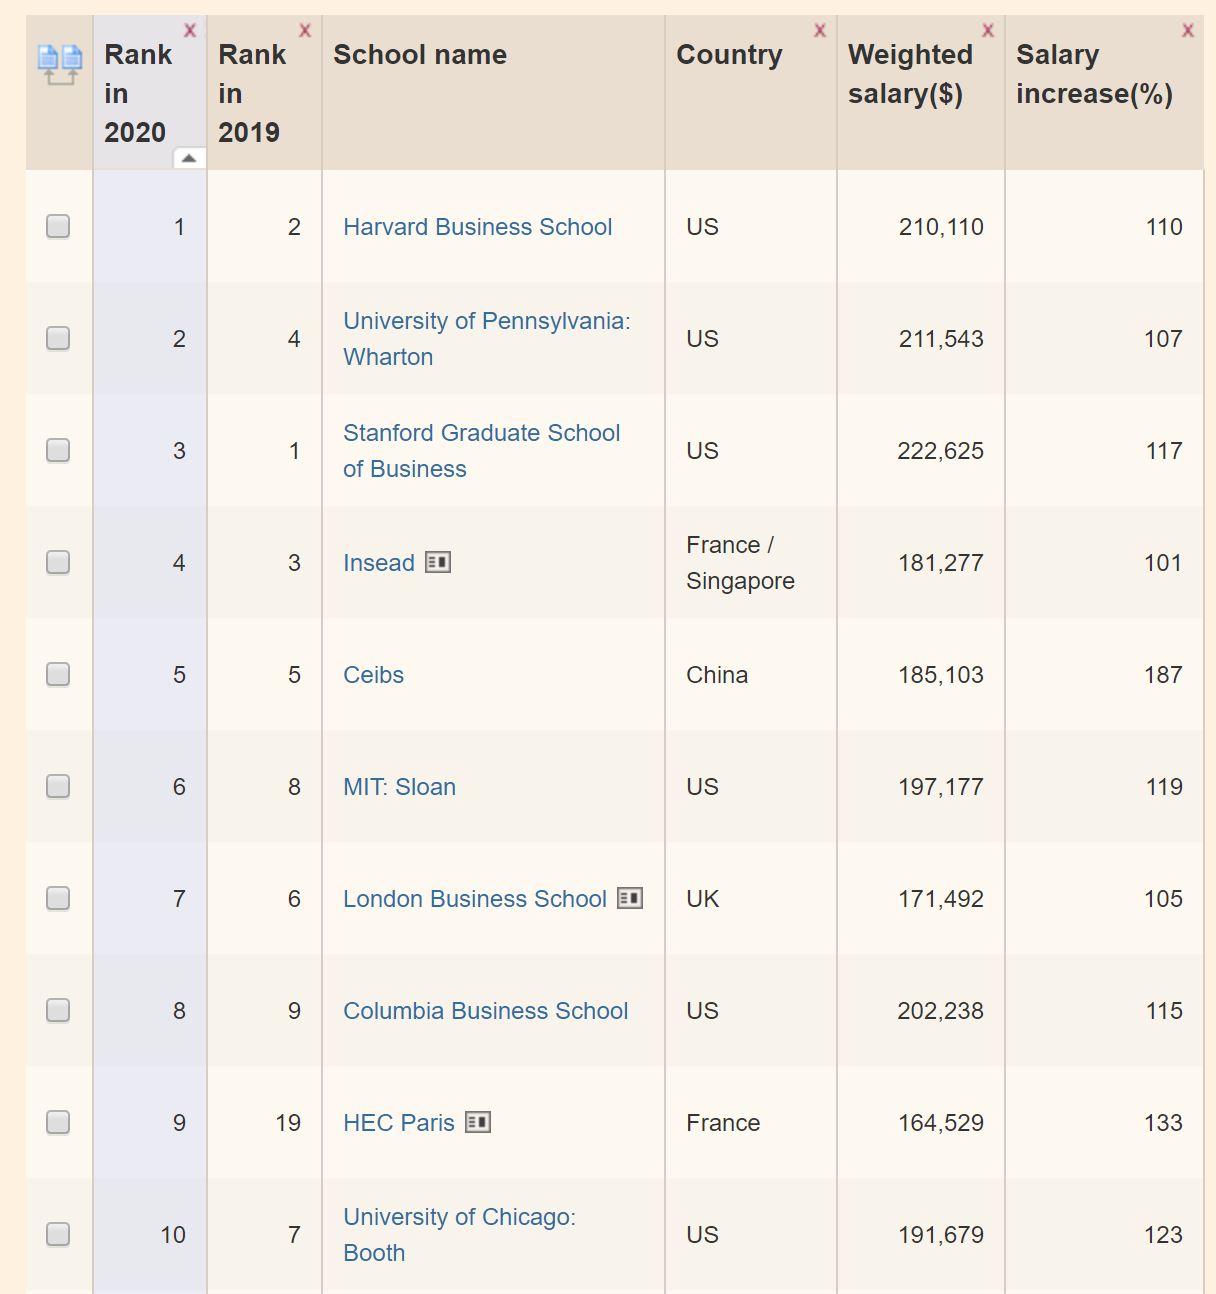The image size is (1216, 1294).
Task: Sort by Salary increase(%) column header
Action: [x=1093, y=74]
